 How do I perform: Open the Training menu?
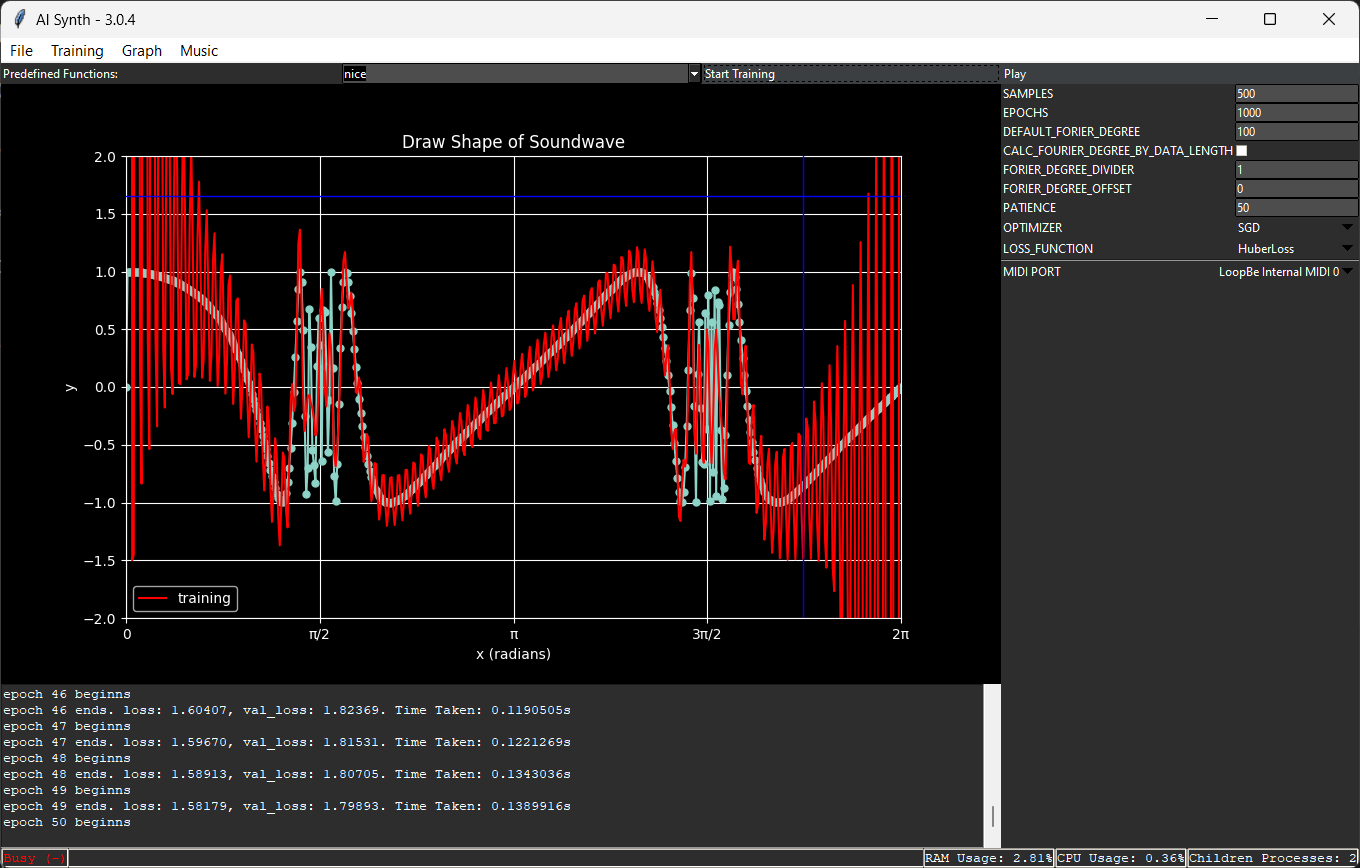[x=77, y=51]
